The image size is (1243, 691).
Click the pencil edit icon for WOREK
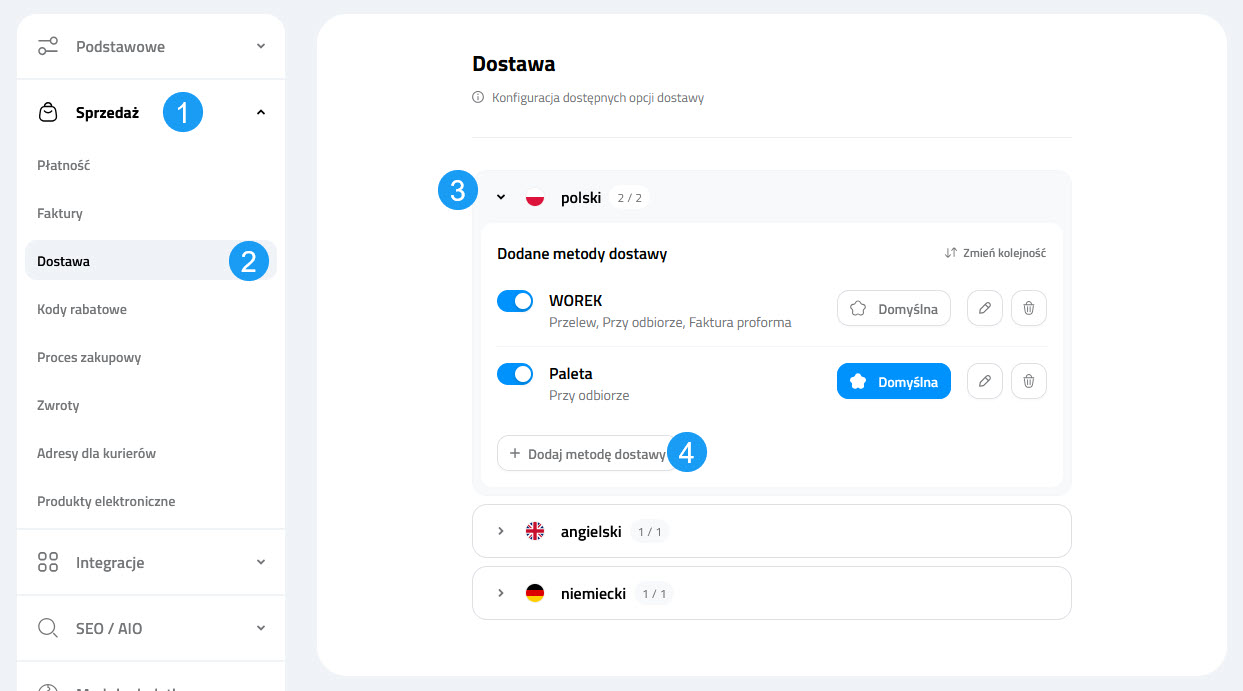point(984,309)
